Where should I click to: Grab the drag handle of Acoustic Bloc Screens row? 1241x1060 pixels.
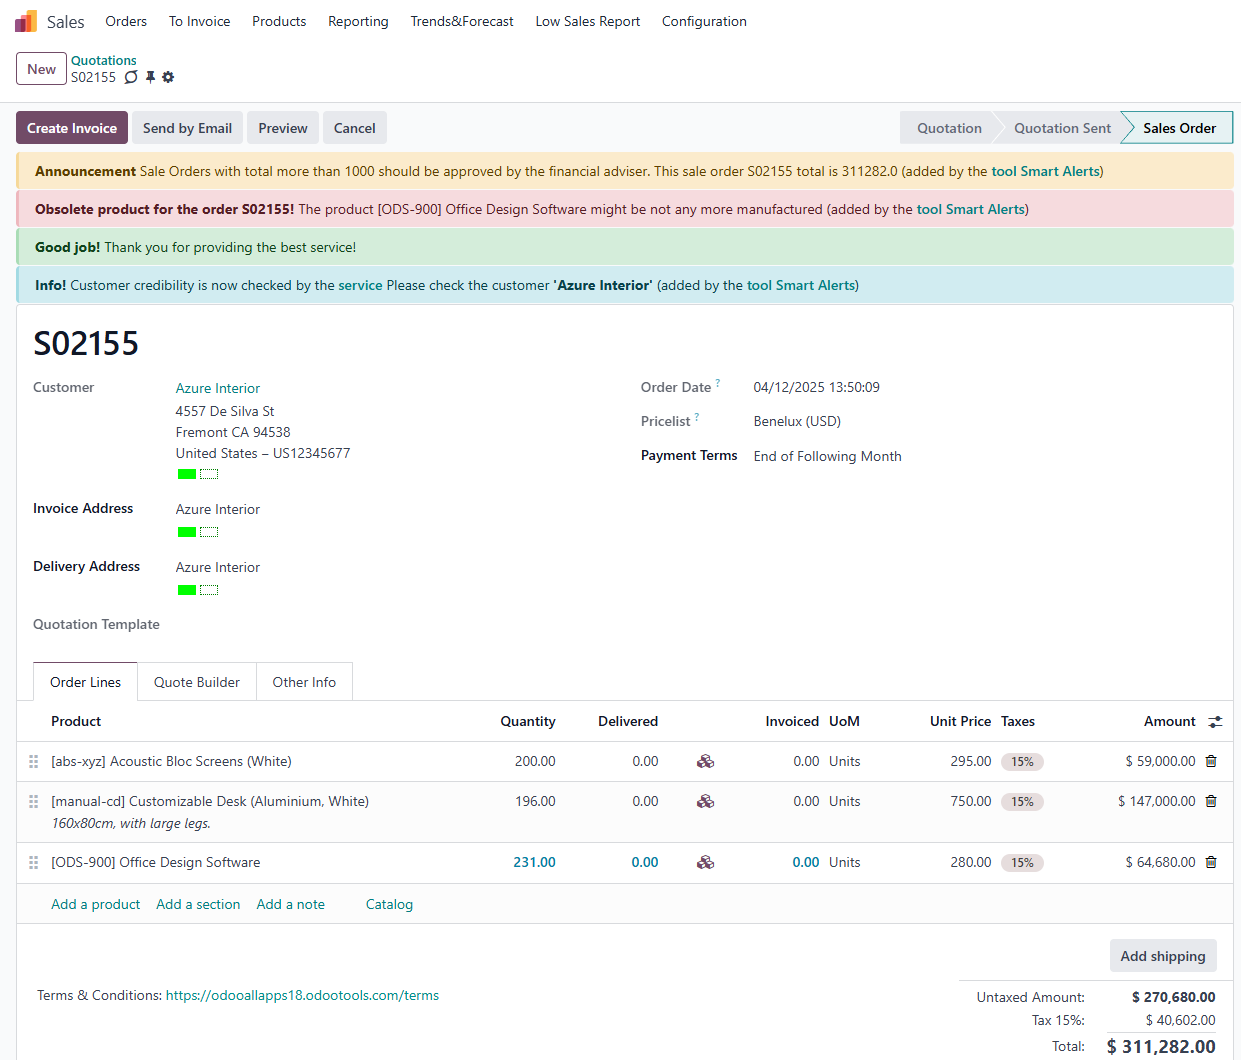pyautogui.click(x=33, y=762)
